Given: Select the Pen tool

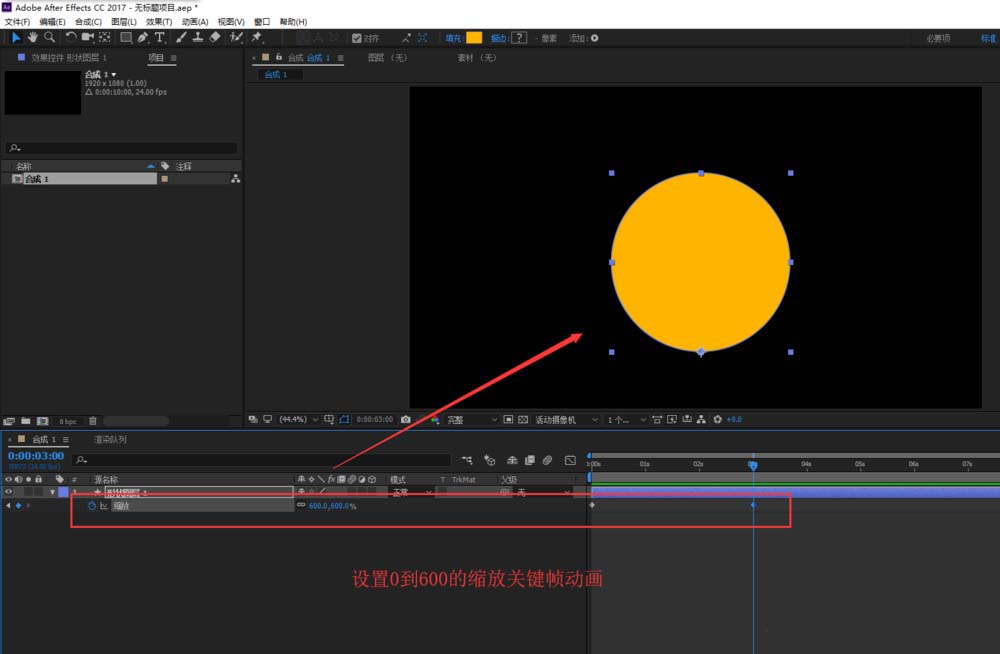Looking at the screenshot, I should [x=143, y=38].
